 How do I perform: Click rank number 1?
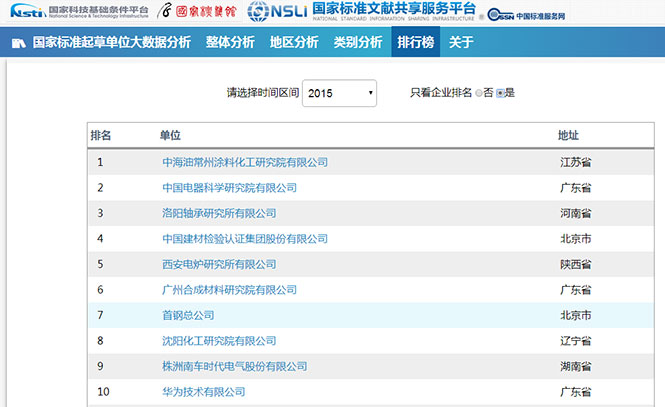pos(100,162)
